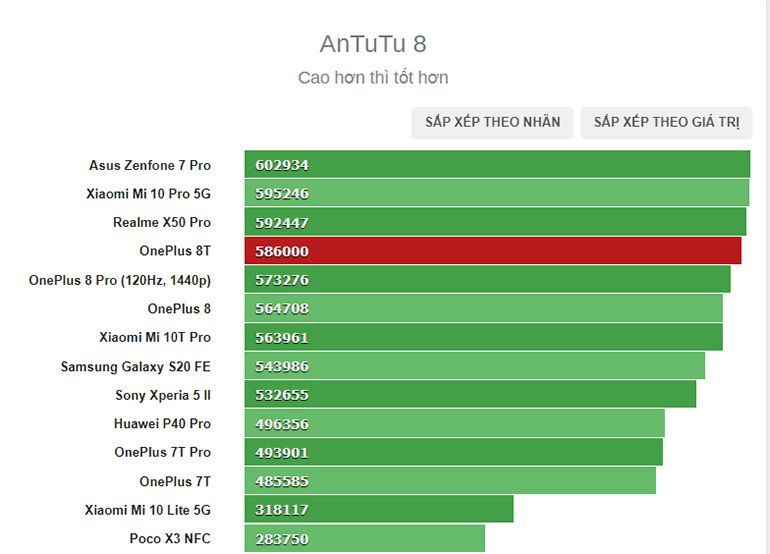
Task: Select the OnePlus 8 Pro 573276 bar
Action: point(487,280)
